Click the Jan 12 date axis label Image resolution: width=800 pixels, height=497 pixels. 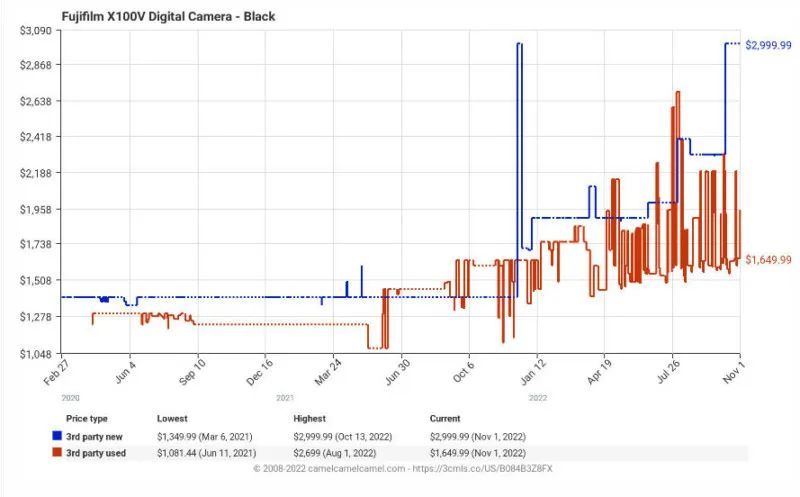pyautogui.click(x=533, y=371)
